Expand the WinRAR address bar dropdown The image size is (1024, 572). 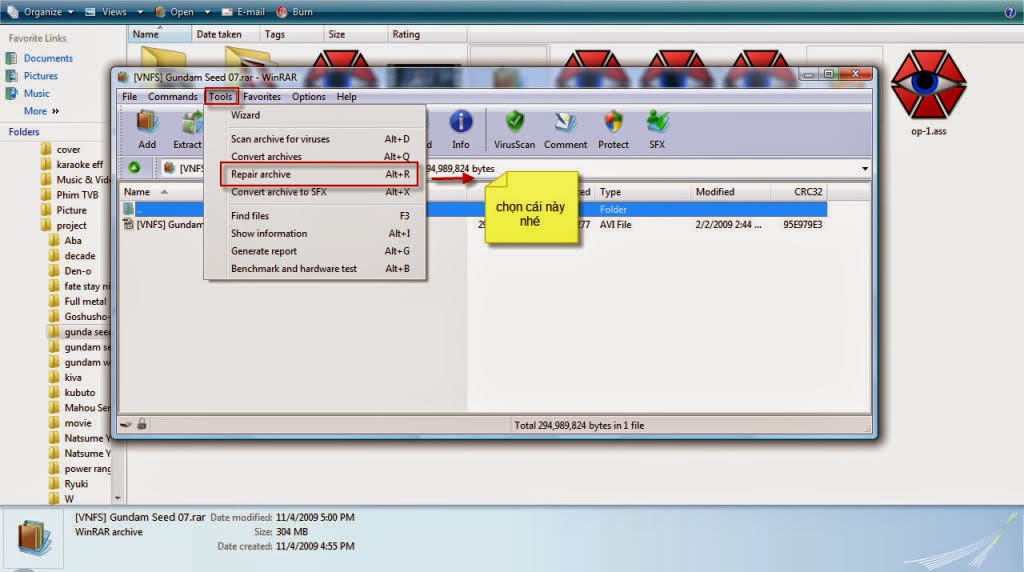point(865,168)
